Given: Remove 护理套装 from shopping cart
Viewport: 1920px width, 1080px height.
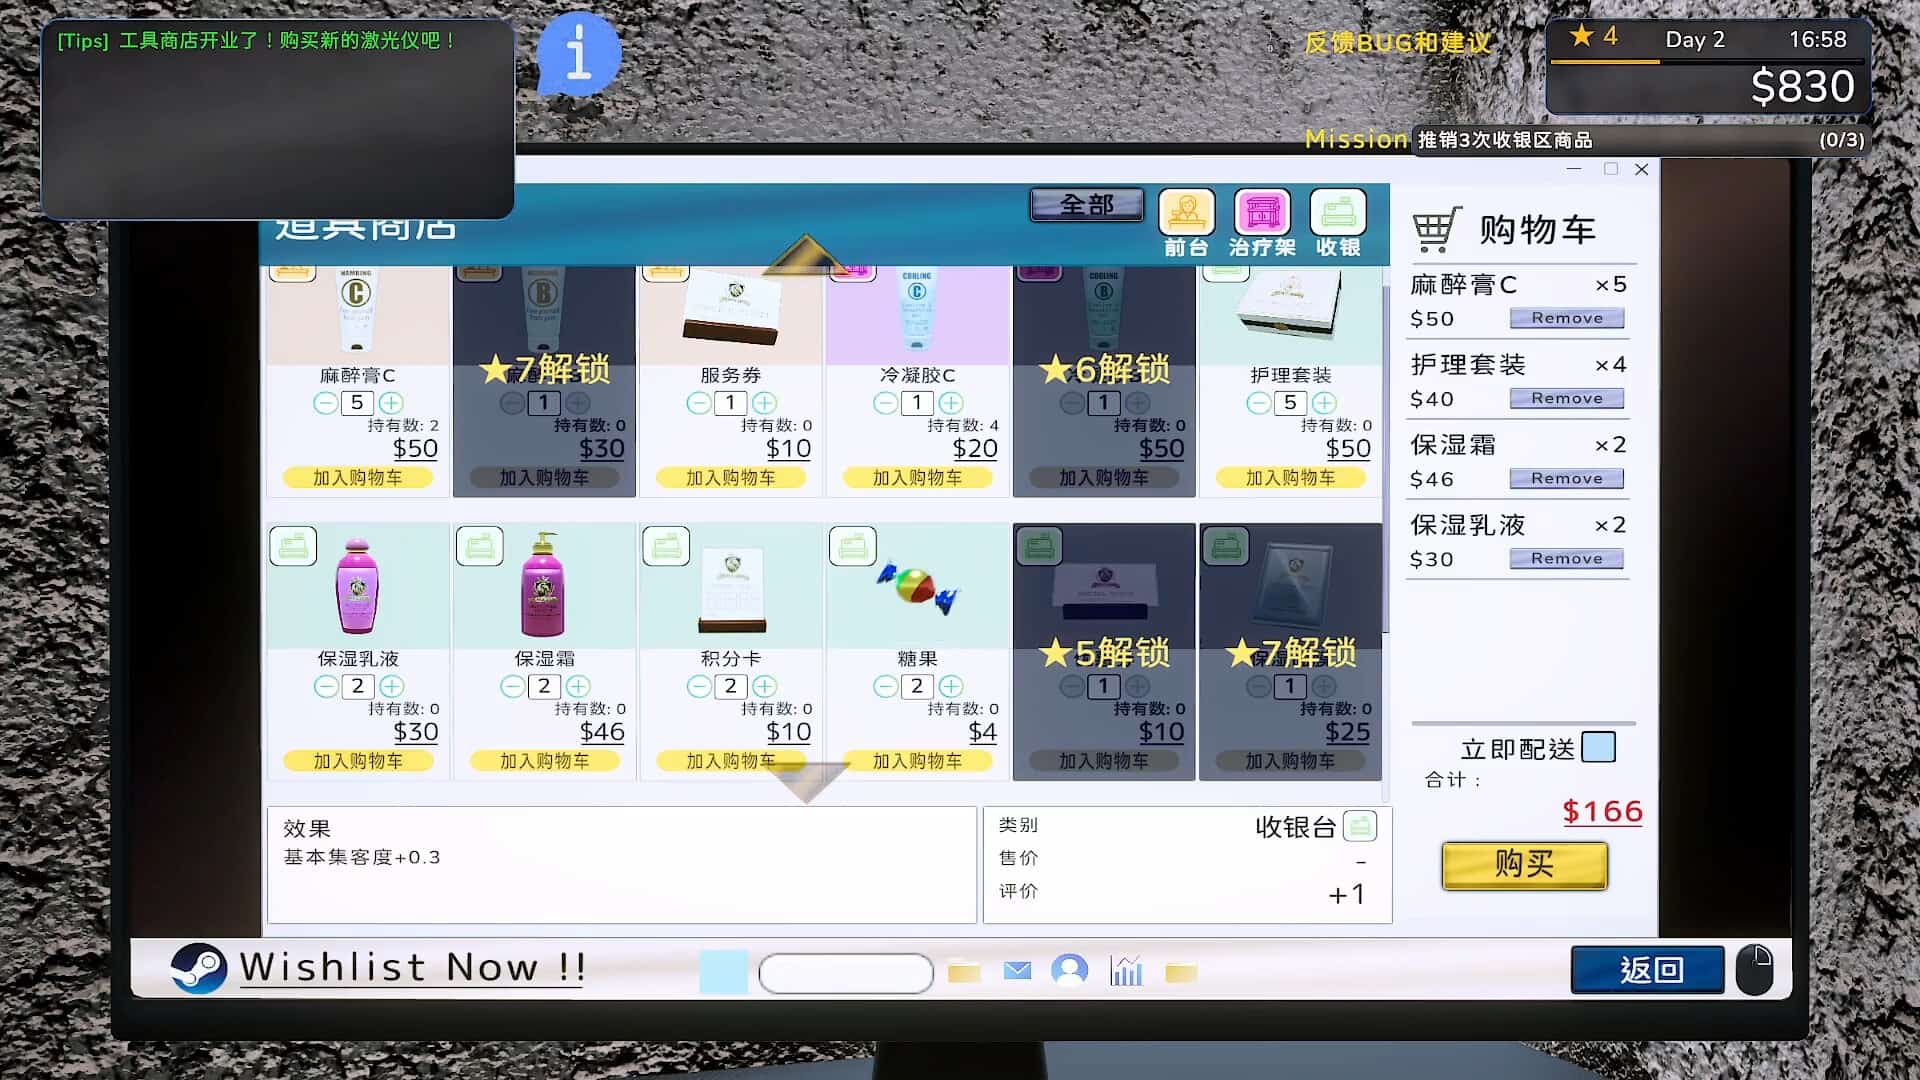Looking at the screenshot, I should [x=1566, y=398].
